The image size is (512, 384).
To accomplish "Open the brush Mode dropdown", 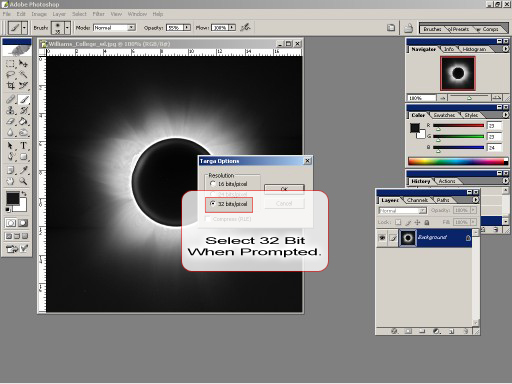I will pos(114,28).
